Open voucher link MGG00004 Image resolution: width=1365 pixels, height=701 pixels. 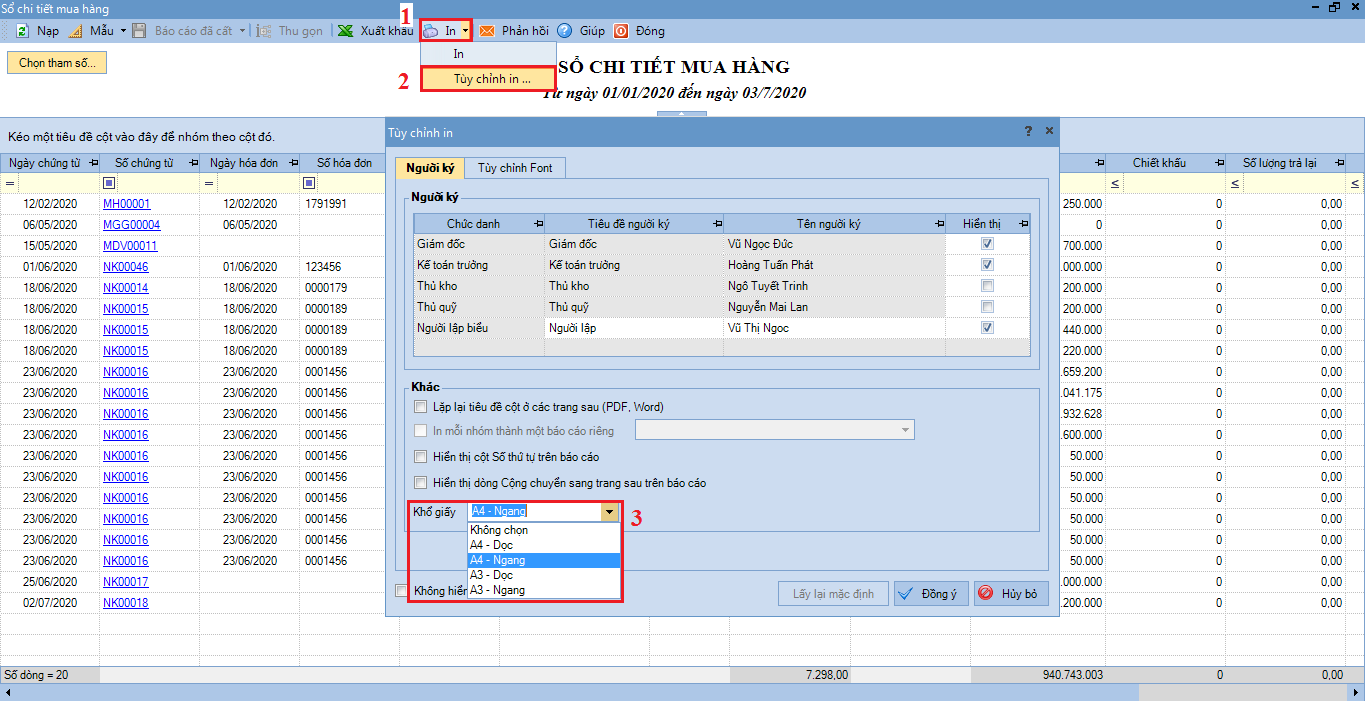[132, 225]
